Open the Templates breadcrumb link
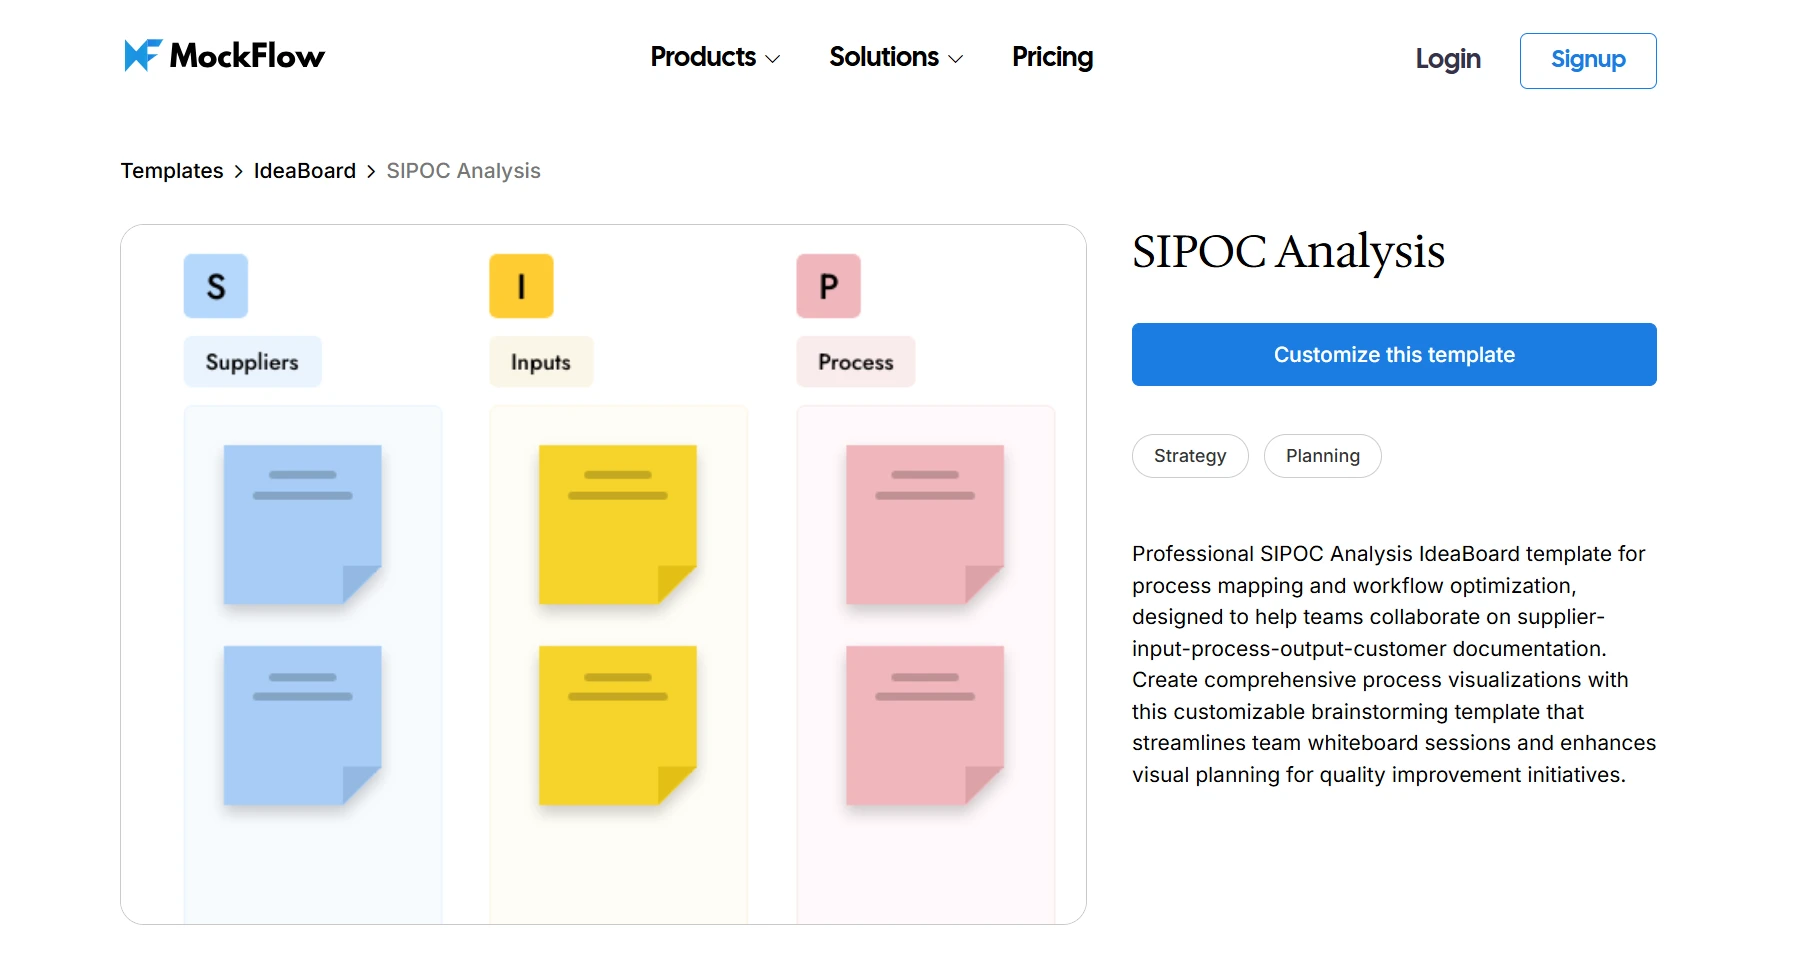Image resolution: width=1815 pixels, height=980 pixels. tap(171, 171)
